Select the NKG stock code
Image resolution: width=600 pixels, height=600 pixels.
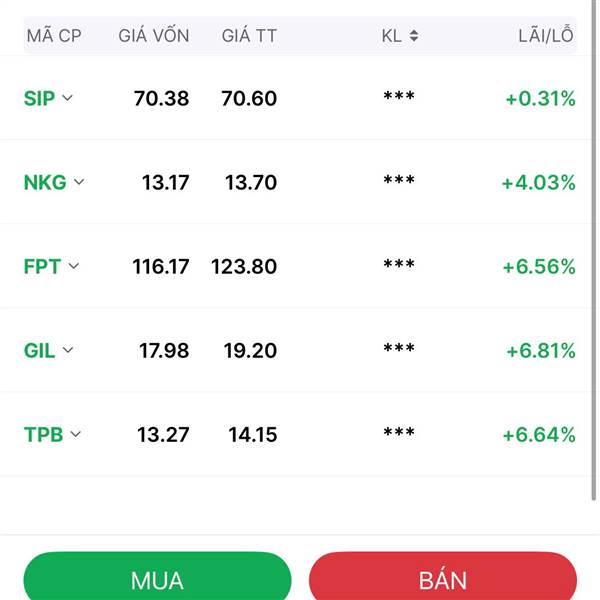click(x=45, y=182)
